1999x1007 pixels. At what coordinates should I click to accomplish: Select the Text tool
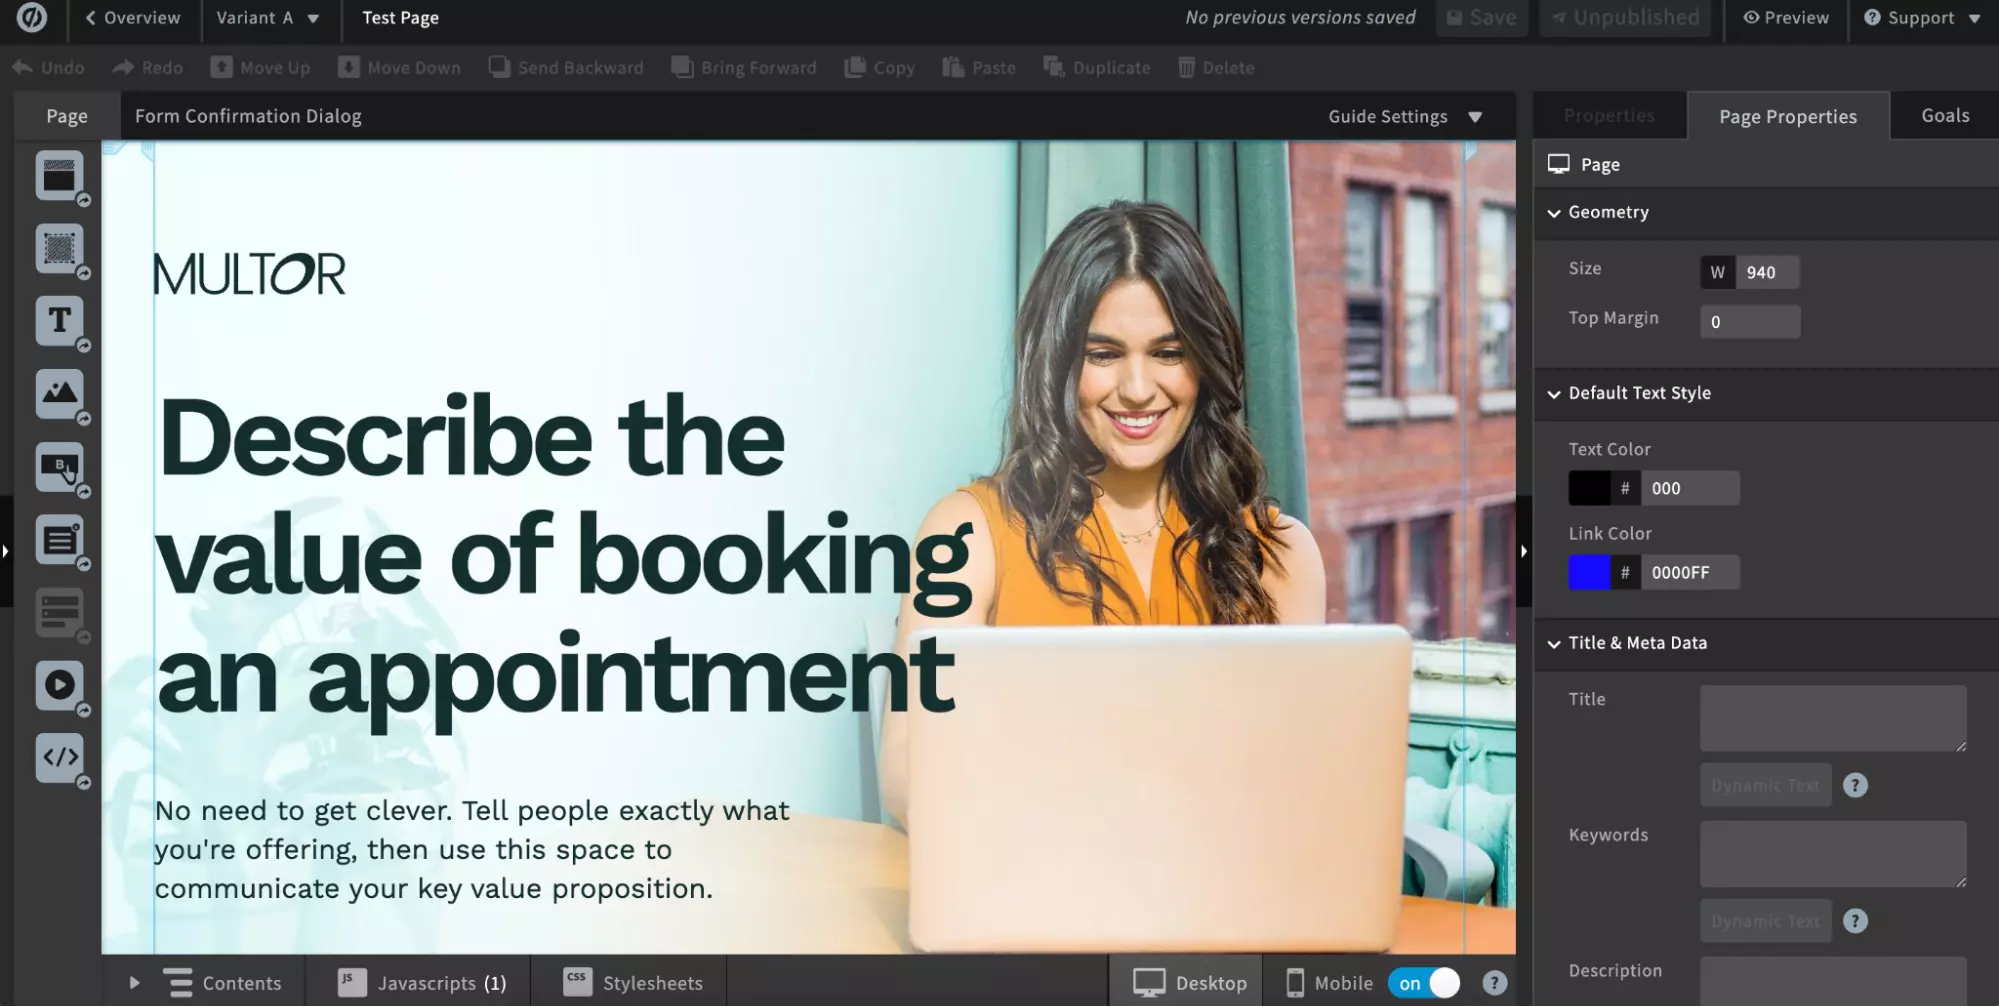60,321
